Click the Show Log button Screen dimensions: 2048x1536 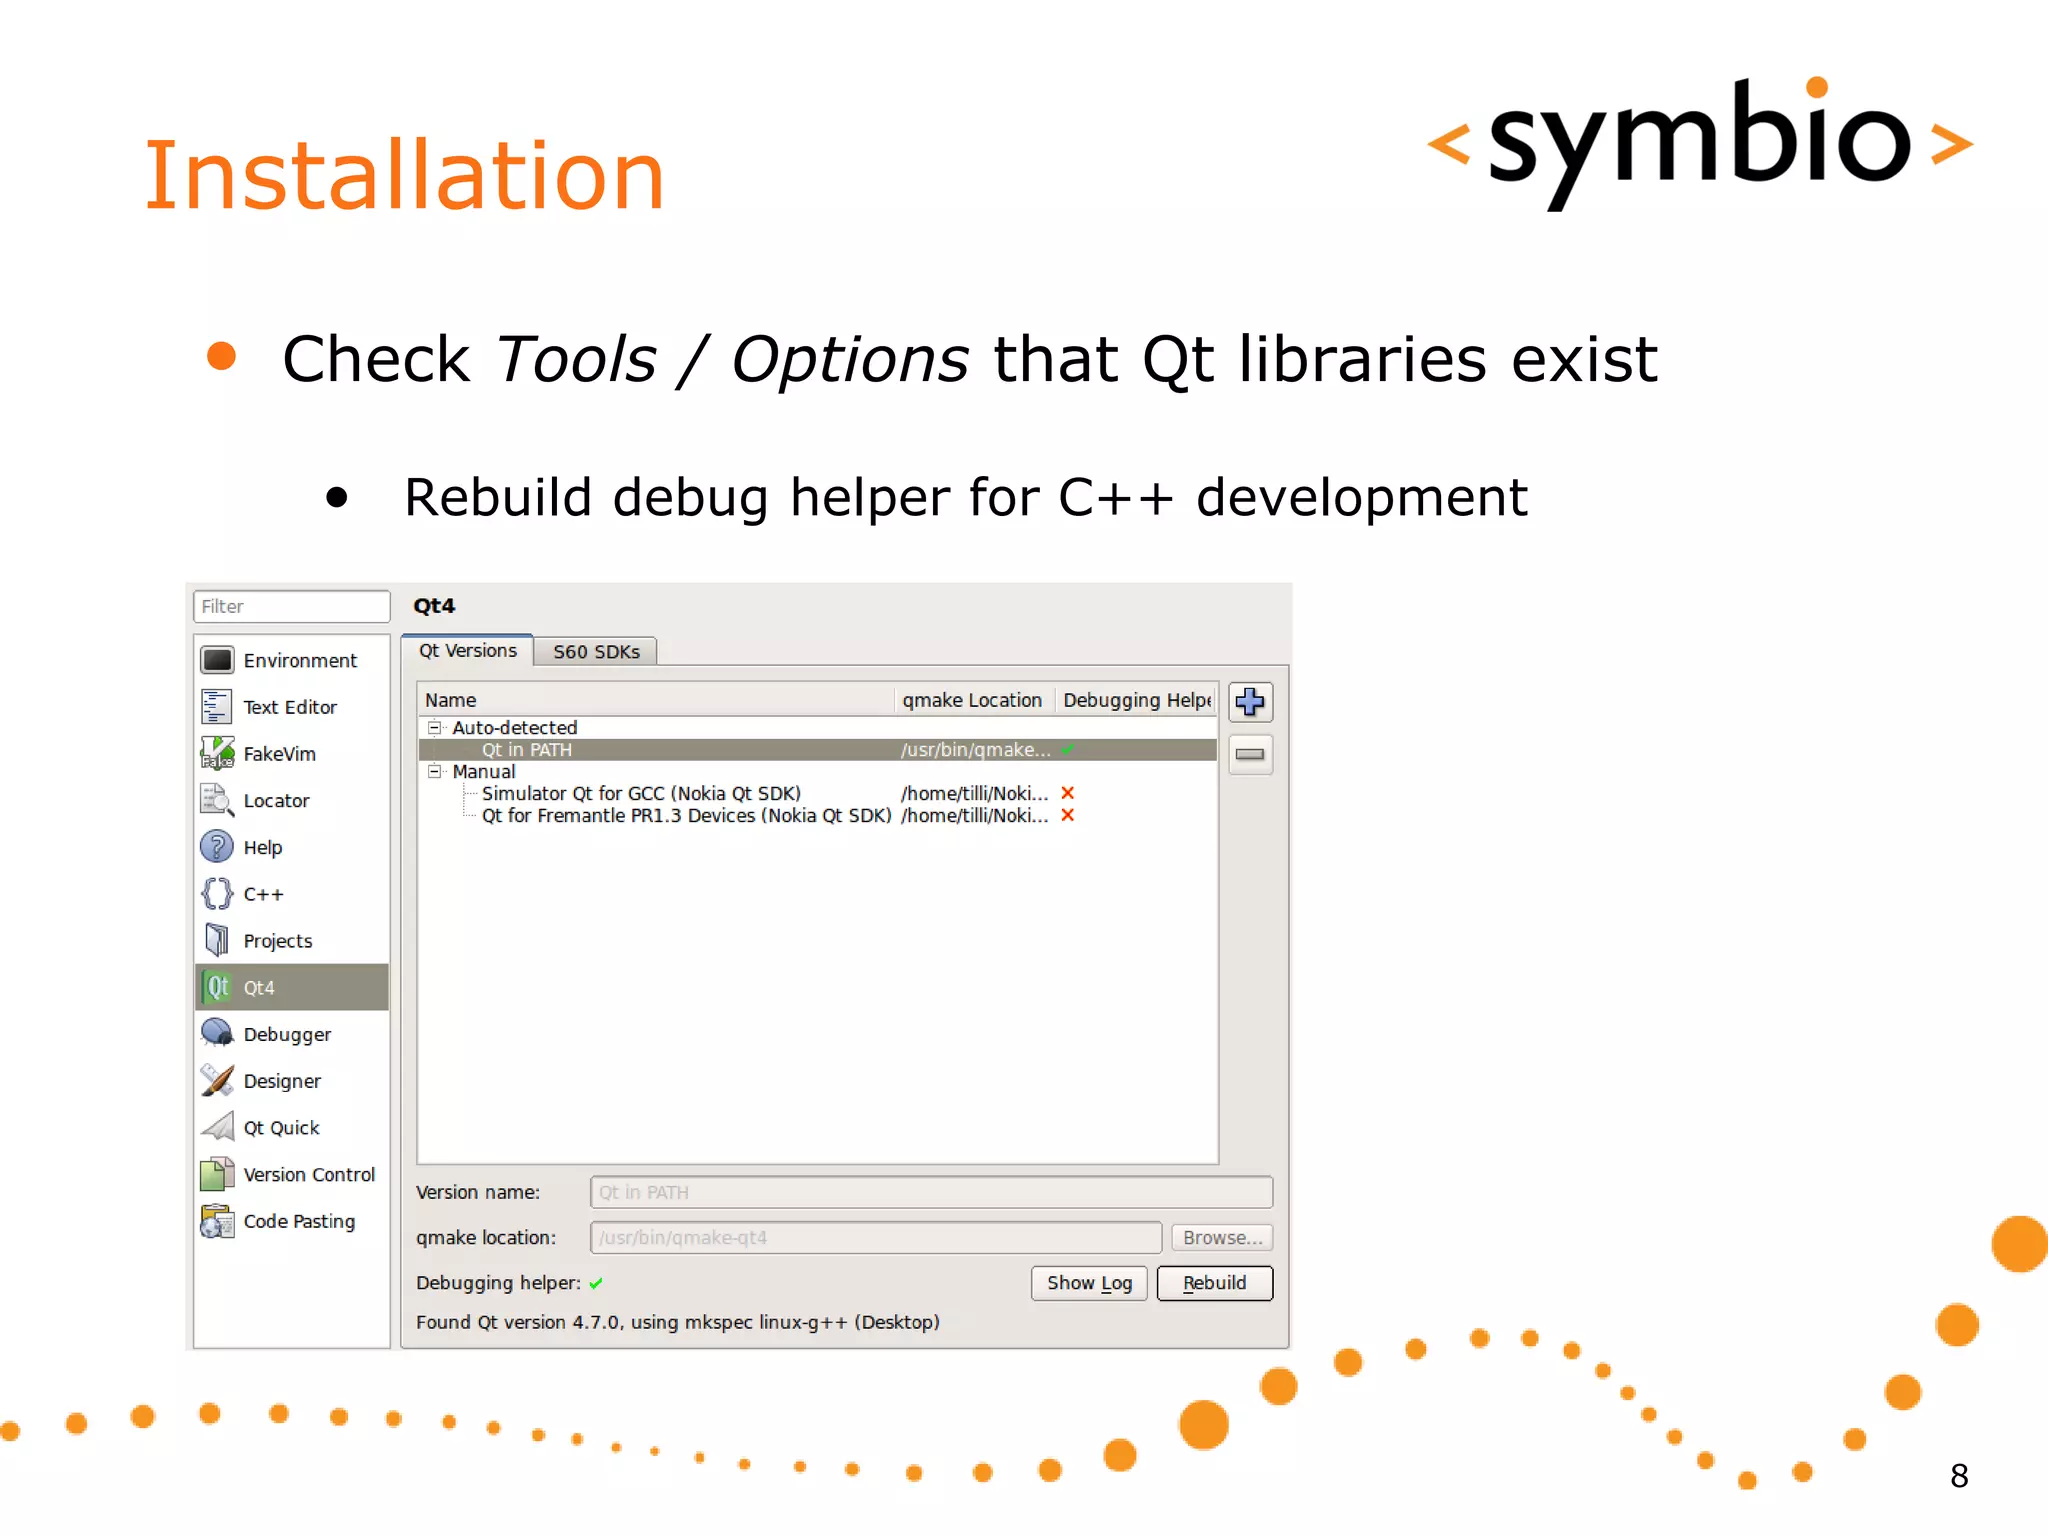[1089, 1283]
